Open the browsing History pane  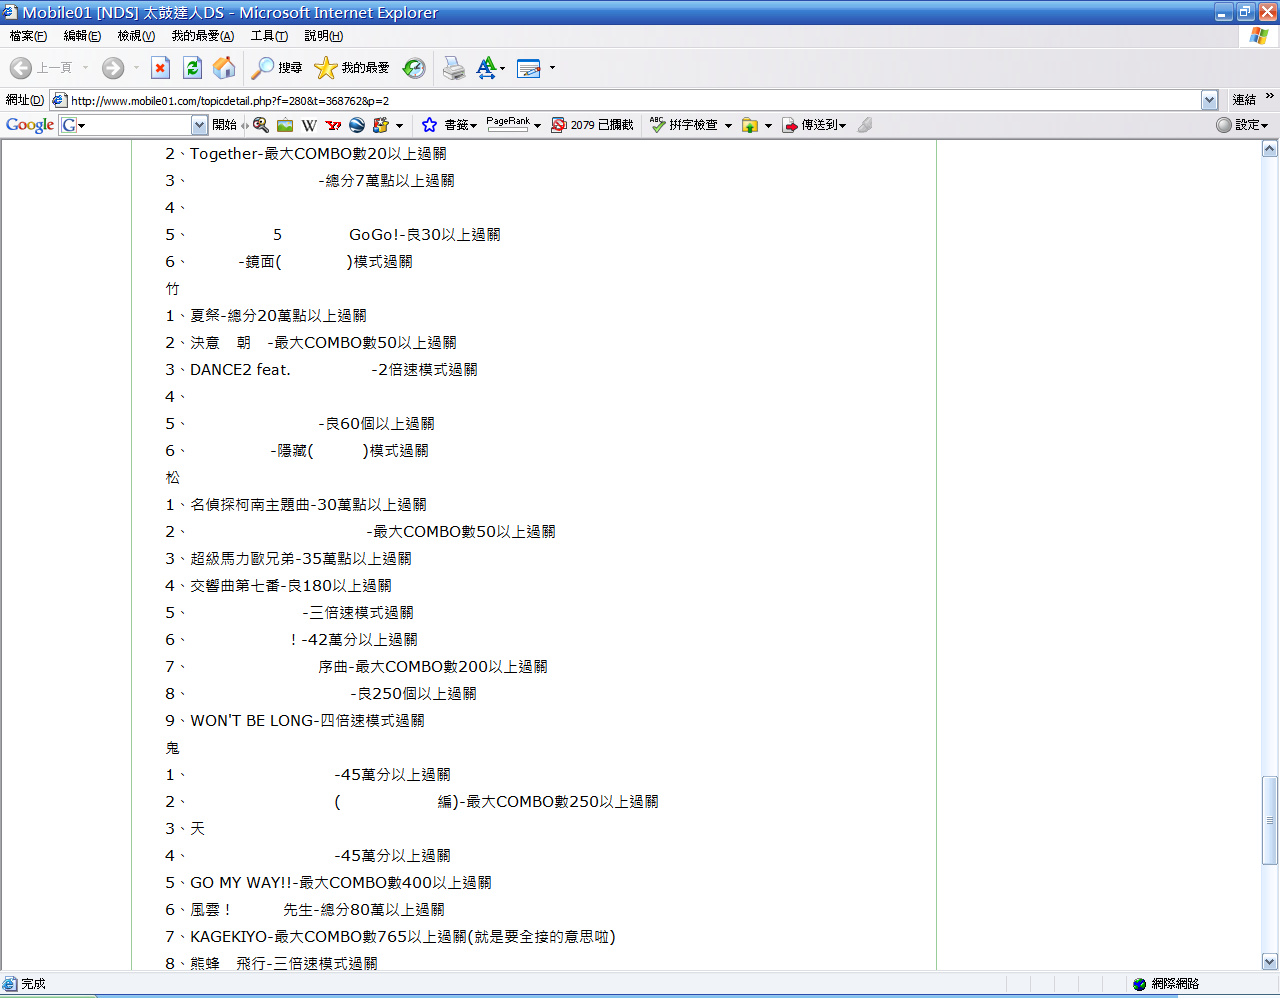click(414, 68)
